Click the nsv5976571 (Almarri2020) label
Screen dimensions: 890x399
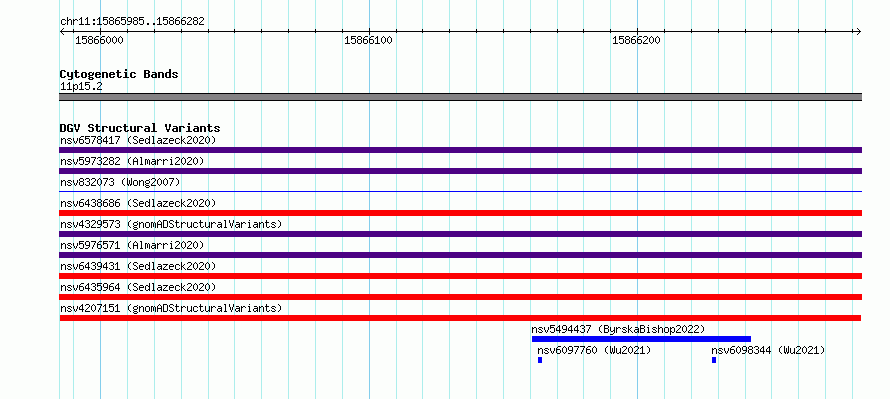click(132, 245)
